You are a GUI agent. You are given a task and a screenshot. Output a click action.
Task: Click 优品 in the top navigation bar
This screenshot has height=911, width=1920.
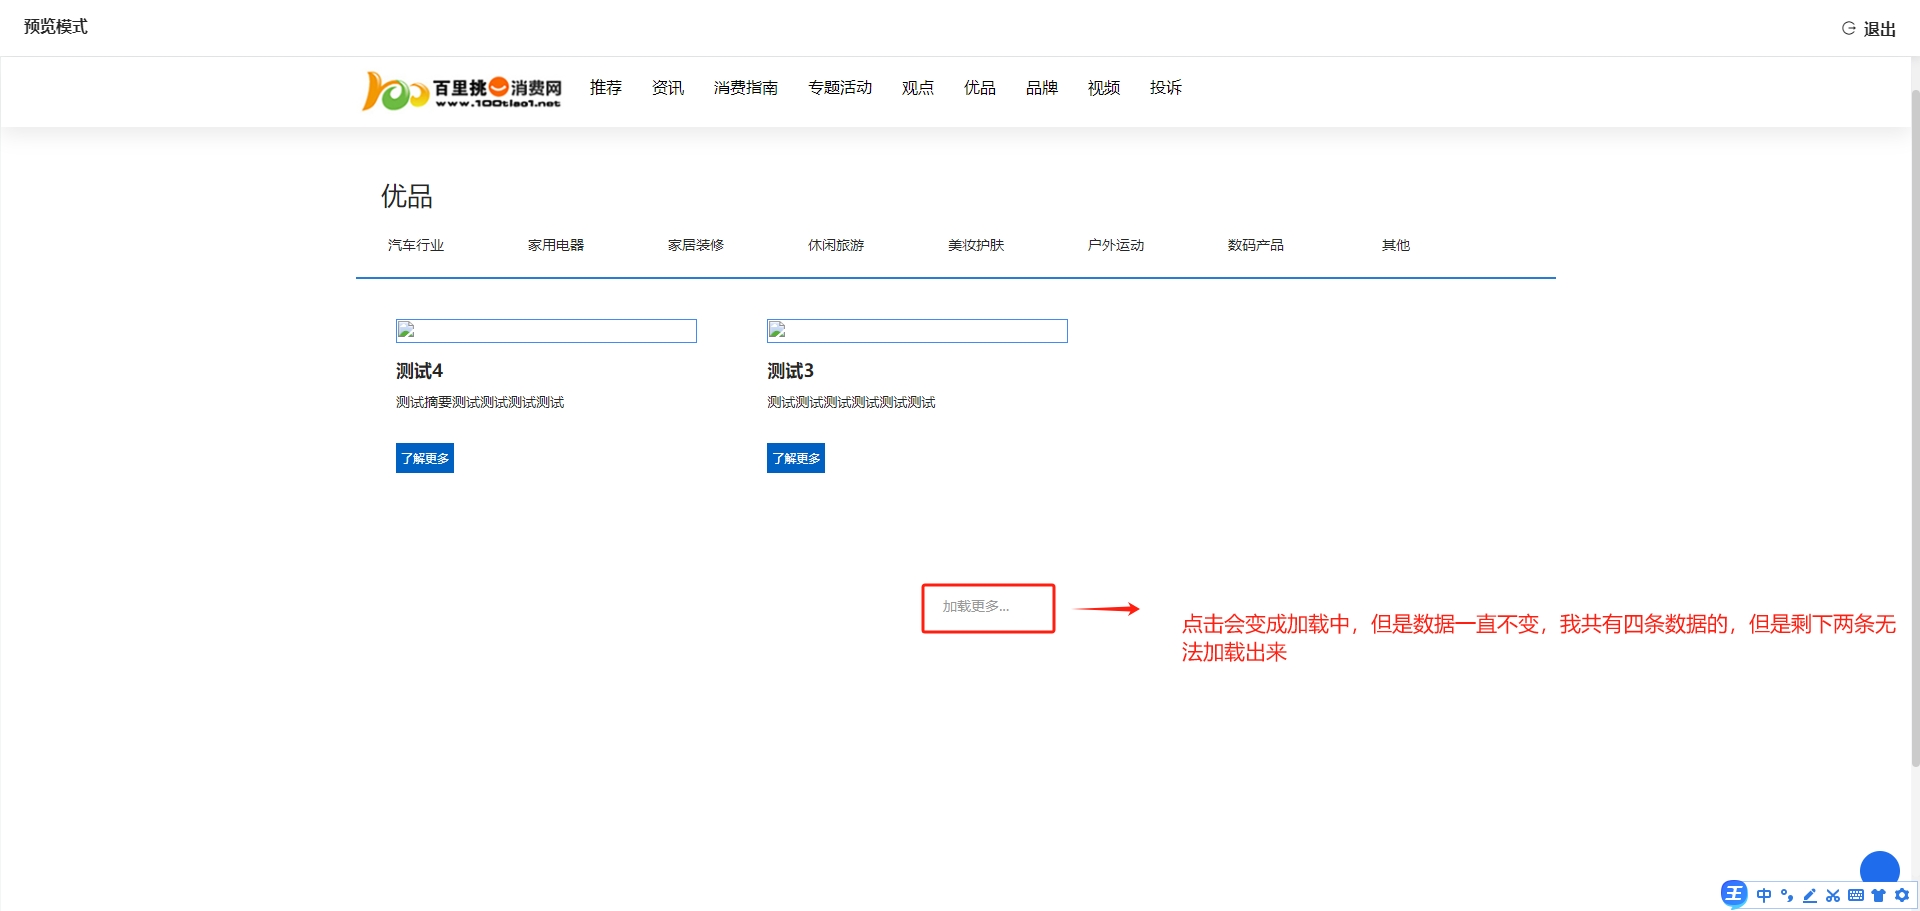click(x=980, y=88)
